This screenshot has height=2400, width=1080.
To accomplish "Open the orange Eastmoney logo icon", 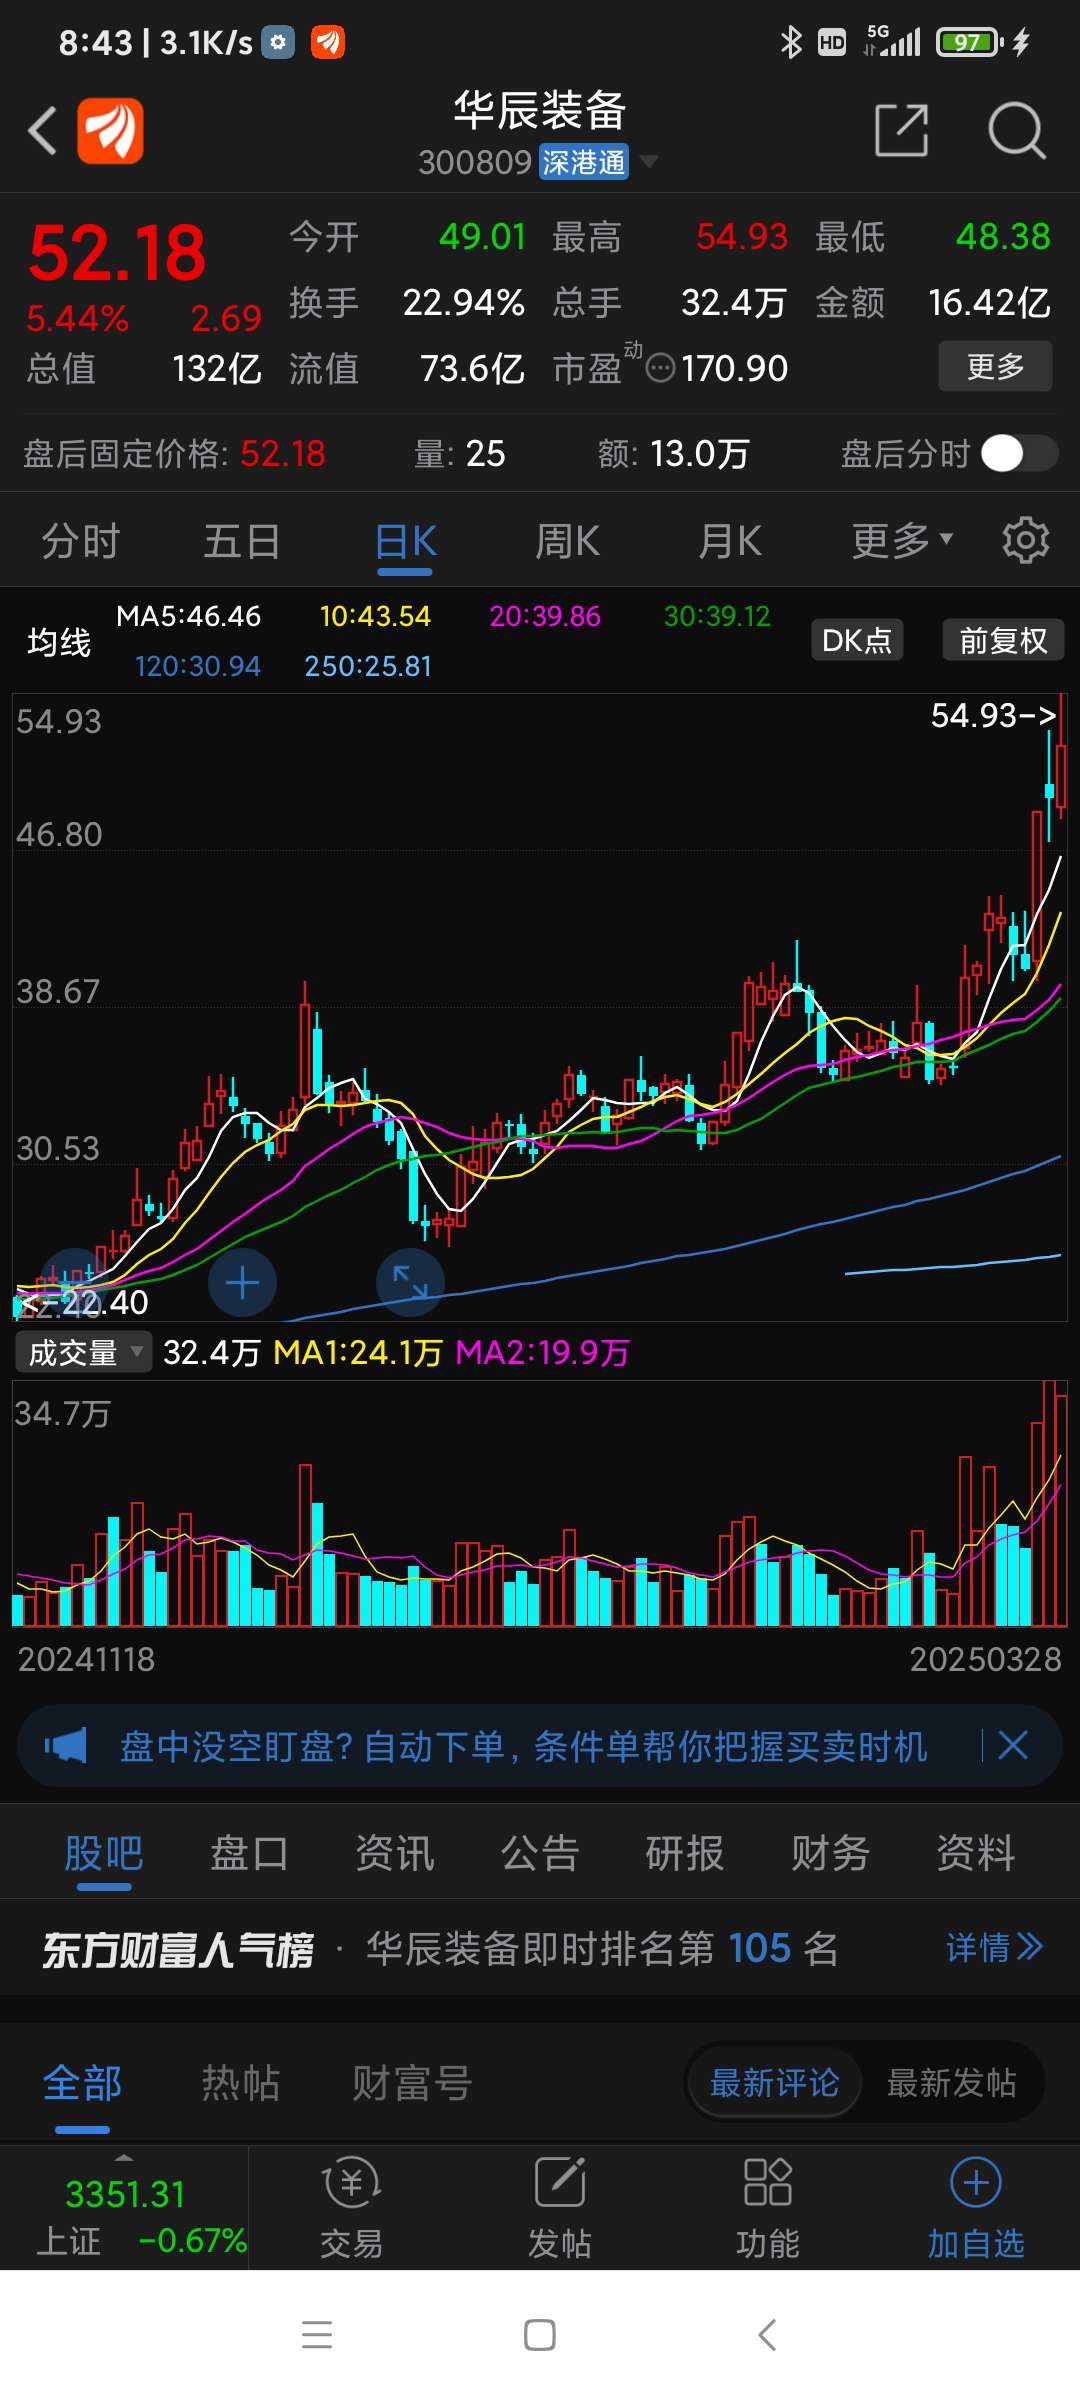I will [111, 130].
